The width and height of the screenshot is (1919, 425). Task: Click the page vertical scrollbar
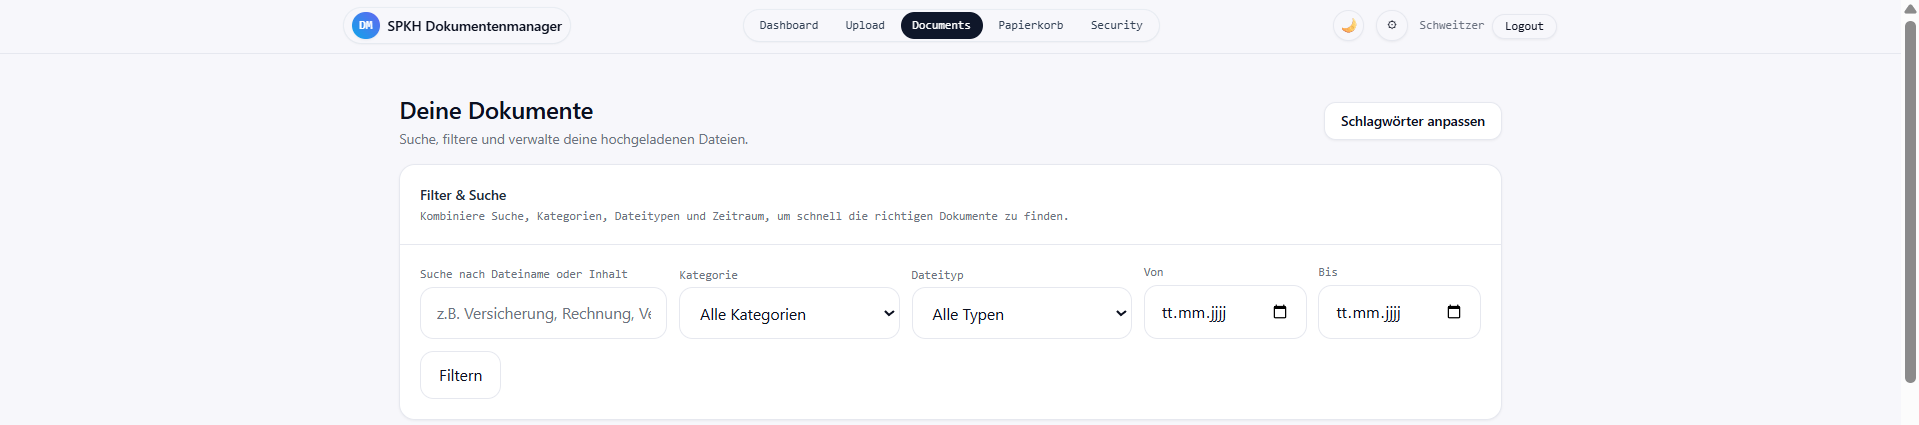[x=1910, y=200]
